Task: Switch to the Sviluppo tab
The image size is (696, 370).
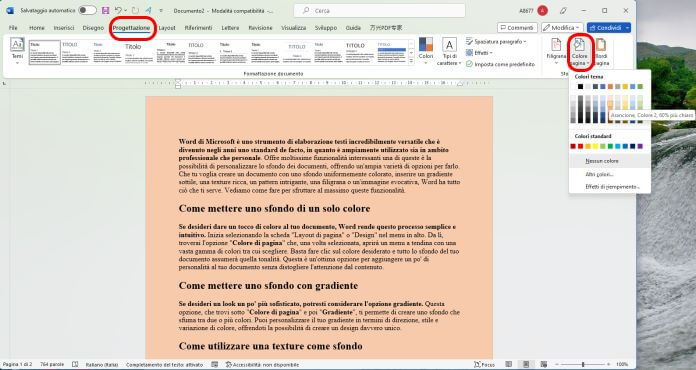Action: click(326, 28)
